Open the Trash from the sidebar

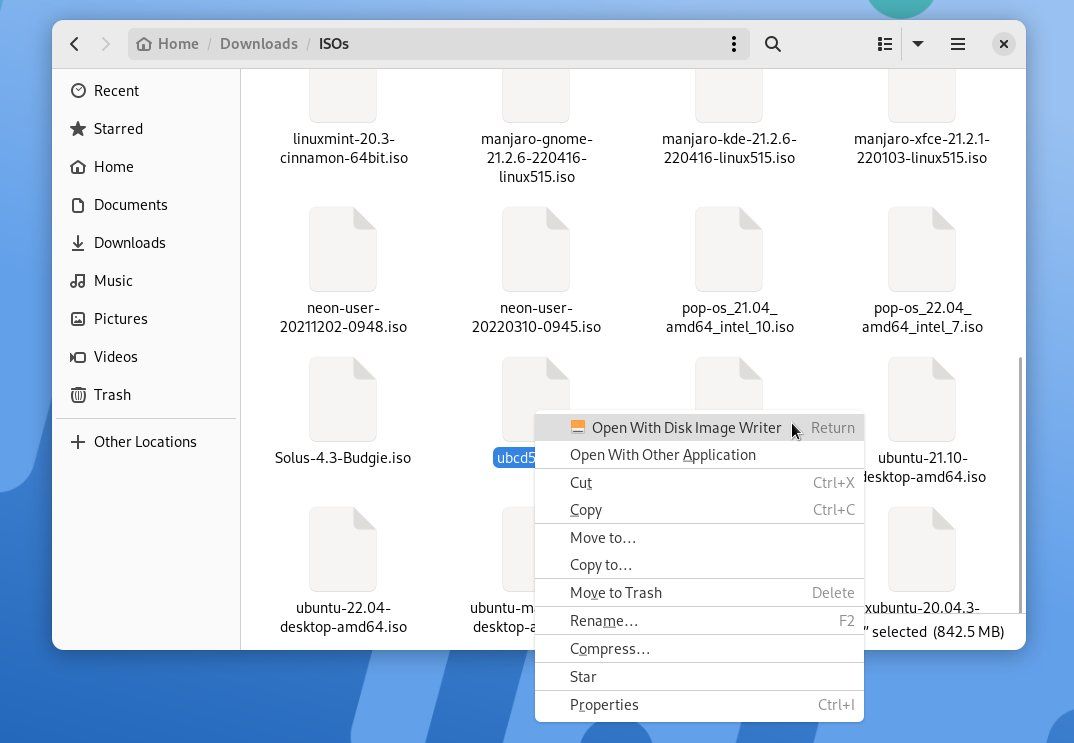[x=112, y=394]
